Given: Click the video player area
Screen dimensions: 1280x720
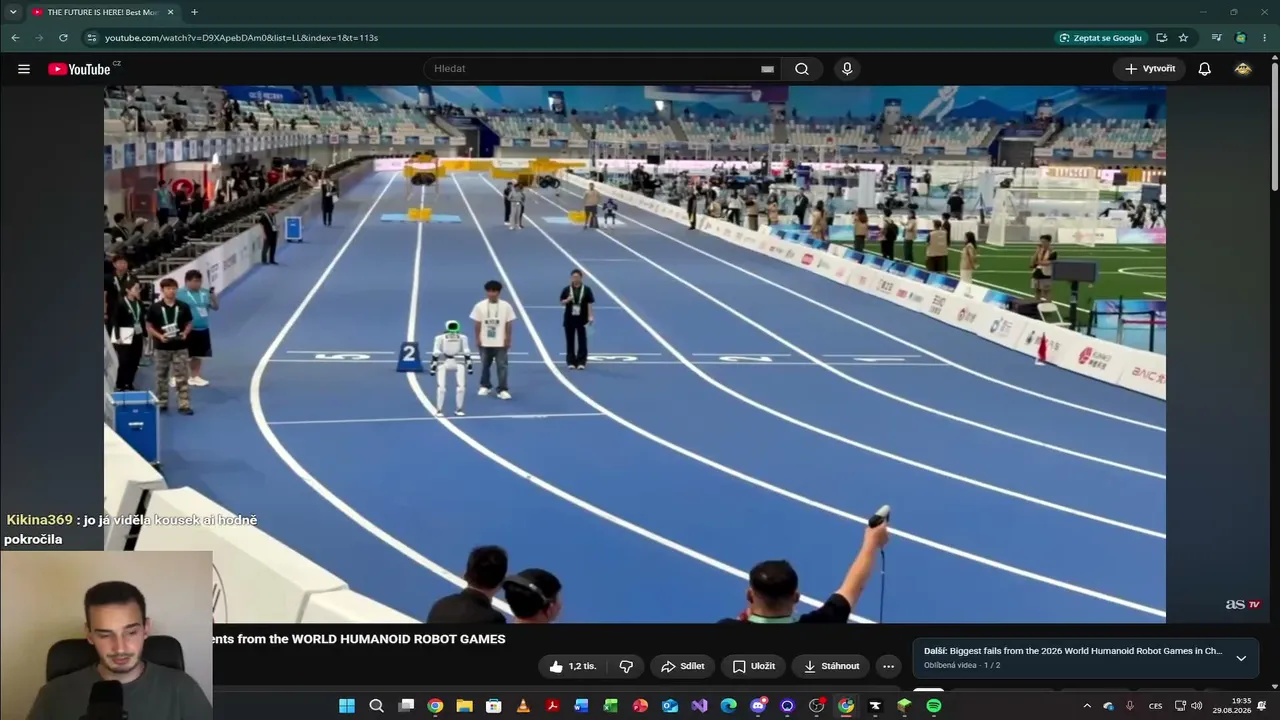Looking at the screenshot, I should coord(635,354).
